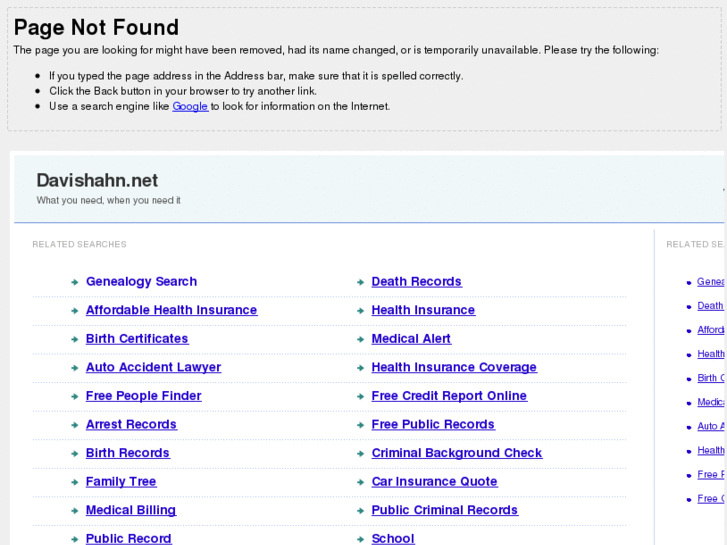Click the arrow icon beside Genealogy Search
Image resolution: width=727 pixels, height=545 pixels.
(x=75, y=283)
